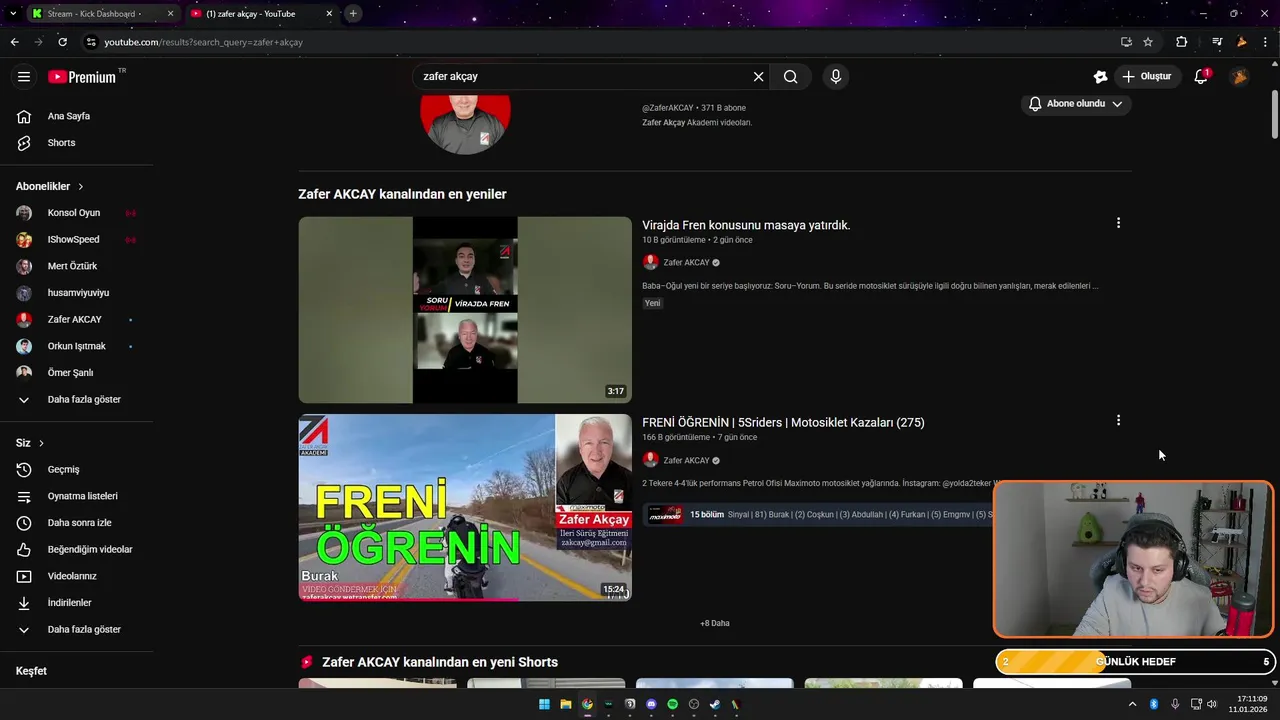The image size is (1280, 720).
Task: Open Orkun Işıtmak subscription
Action: (x=76, y=346)
